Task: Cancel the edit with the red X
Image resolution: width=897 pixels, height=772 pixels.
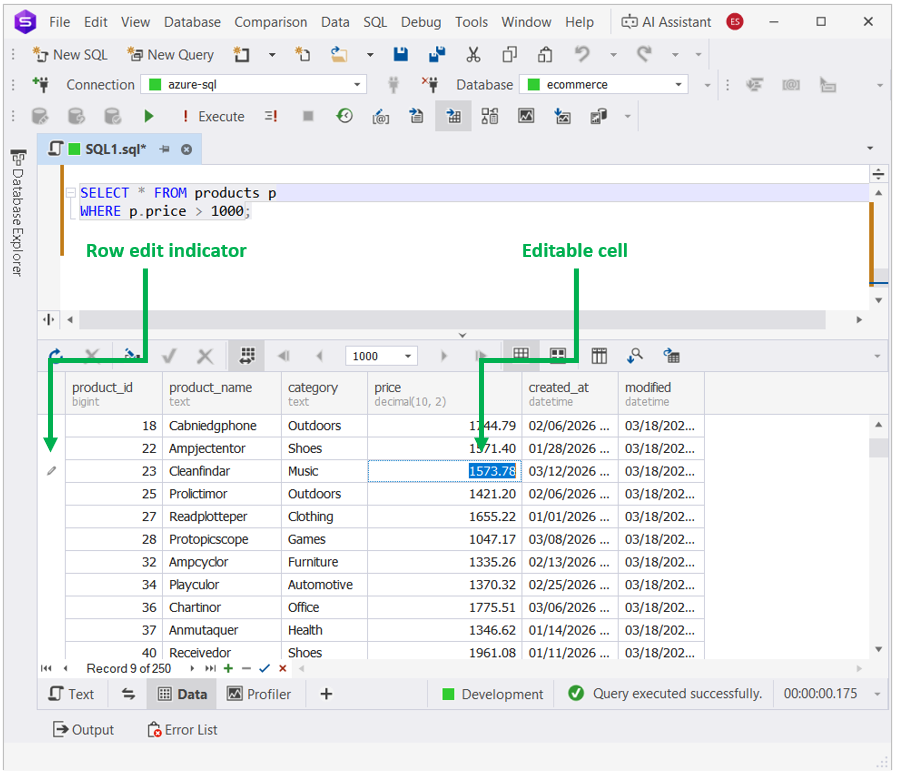Action: pyautogui.click(x=283, y=668)
